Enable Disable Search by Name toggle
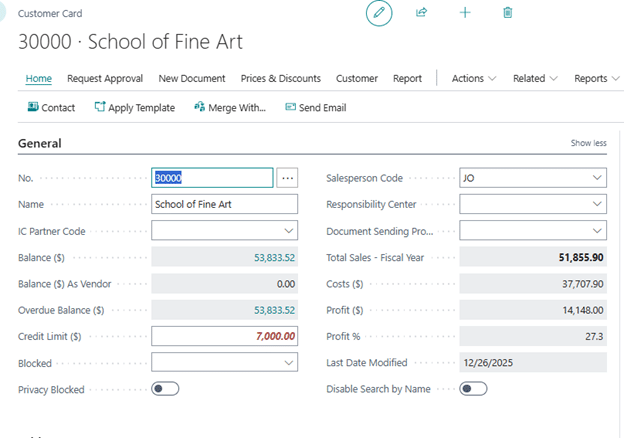The height and width of the screenshot is (438, 624). pyautogui.click(x=473, y=389)
